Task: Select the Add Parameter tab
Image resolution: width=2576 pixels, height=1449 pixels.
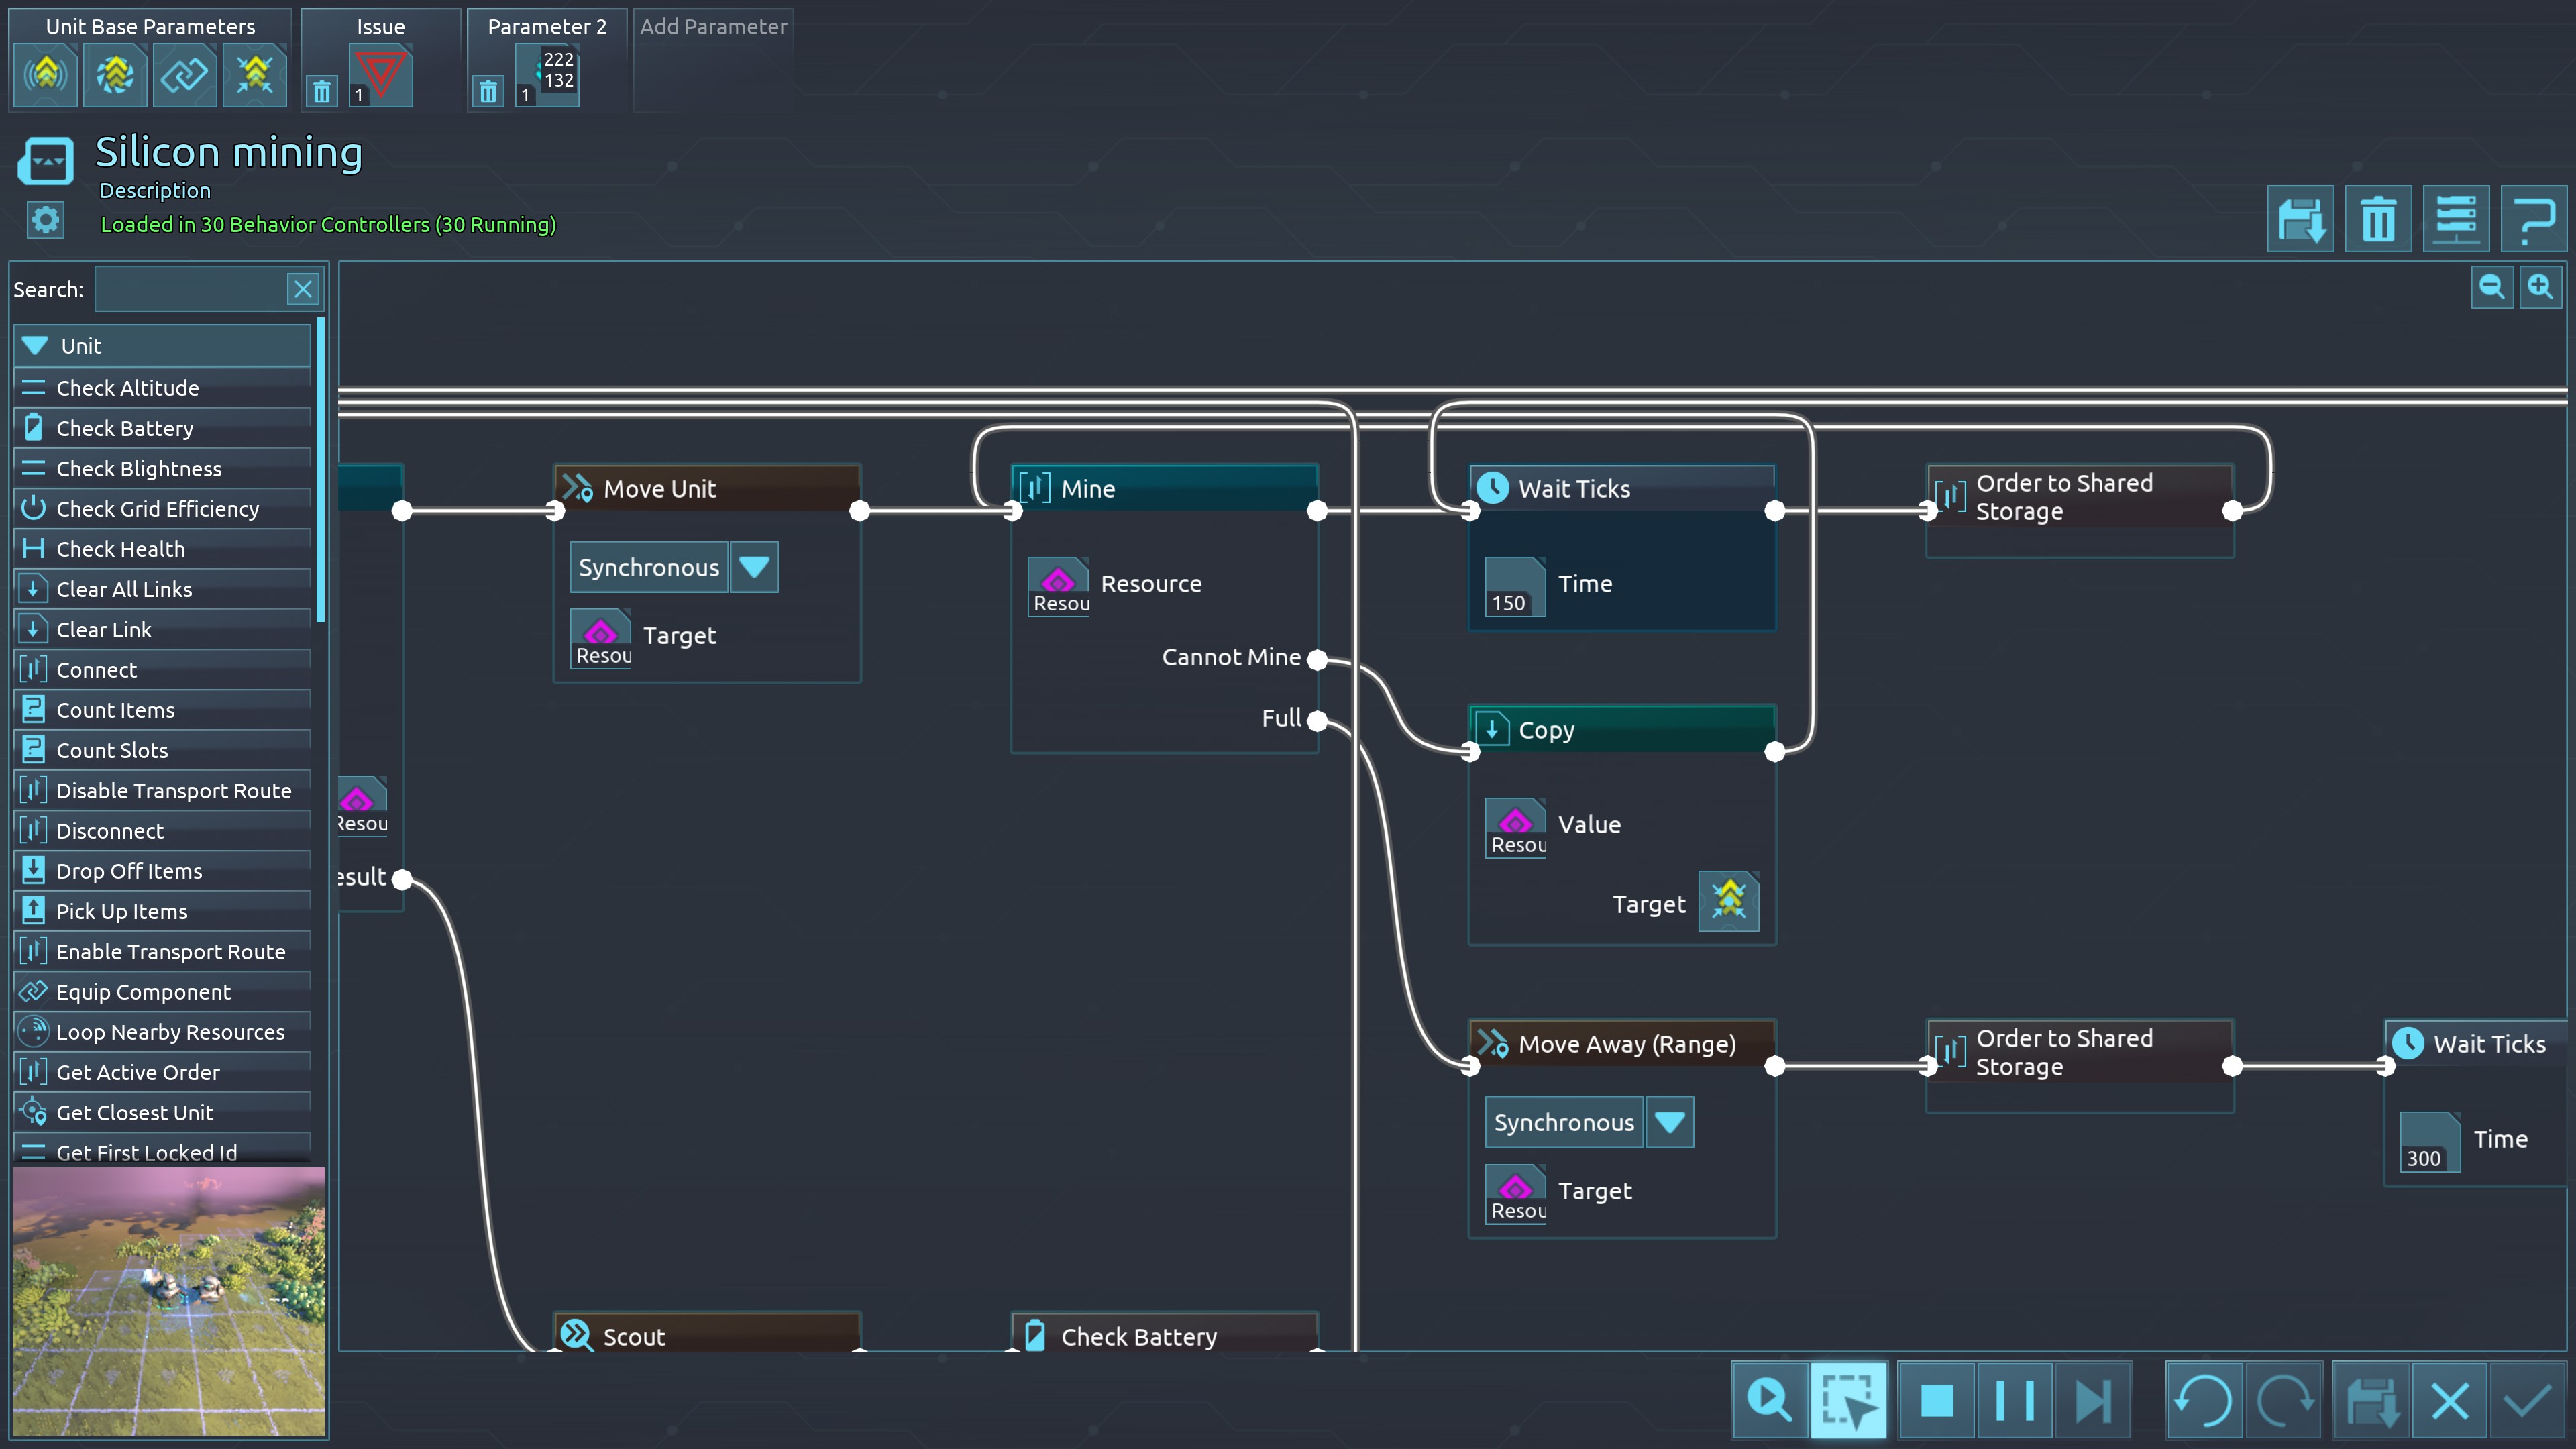Action: (713, 27)
